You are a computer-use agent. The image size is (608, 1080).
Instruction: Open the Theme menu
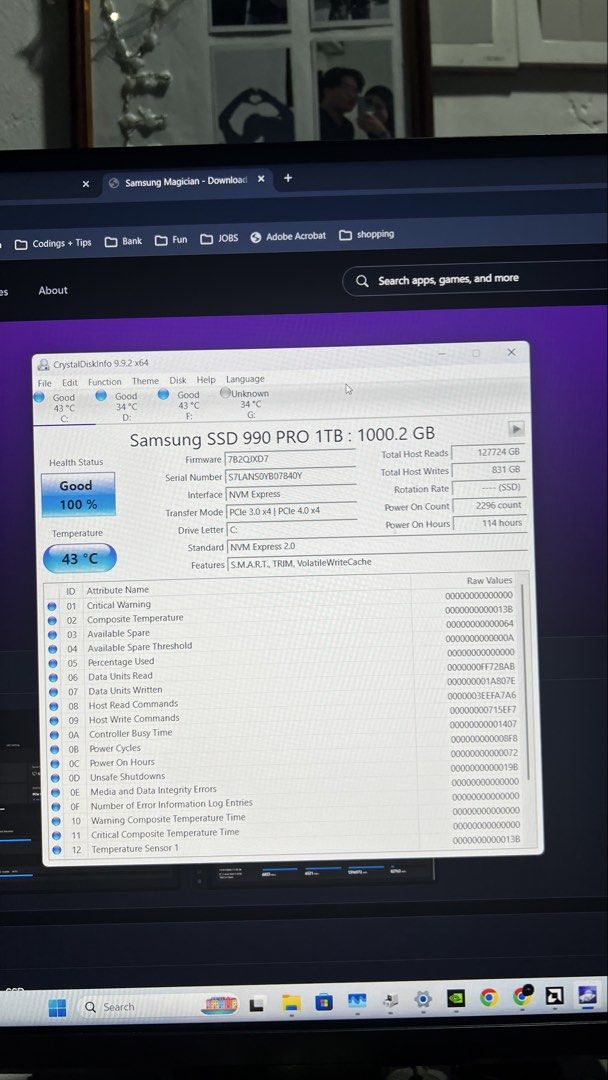coord(145,381)
